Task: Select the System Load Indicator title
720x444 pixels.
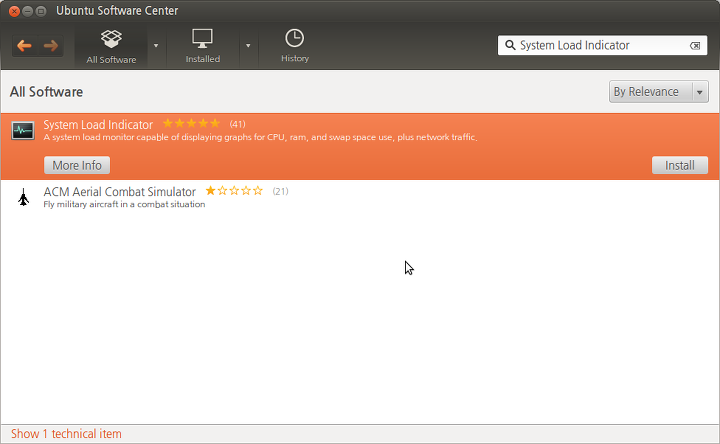Action: (98, 124)
